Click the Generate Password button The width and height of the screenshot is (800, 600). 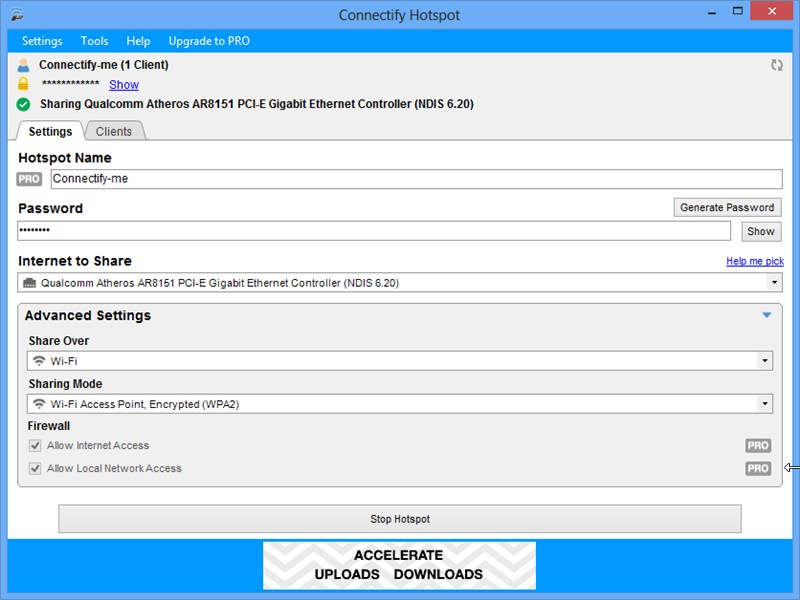click(728, 208)
